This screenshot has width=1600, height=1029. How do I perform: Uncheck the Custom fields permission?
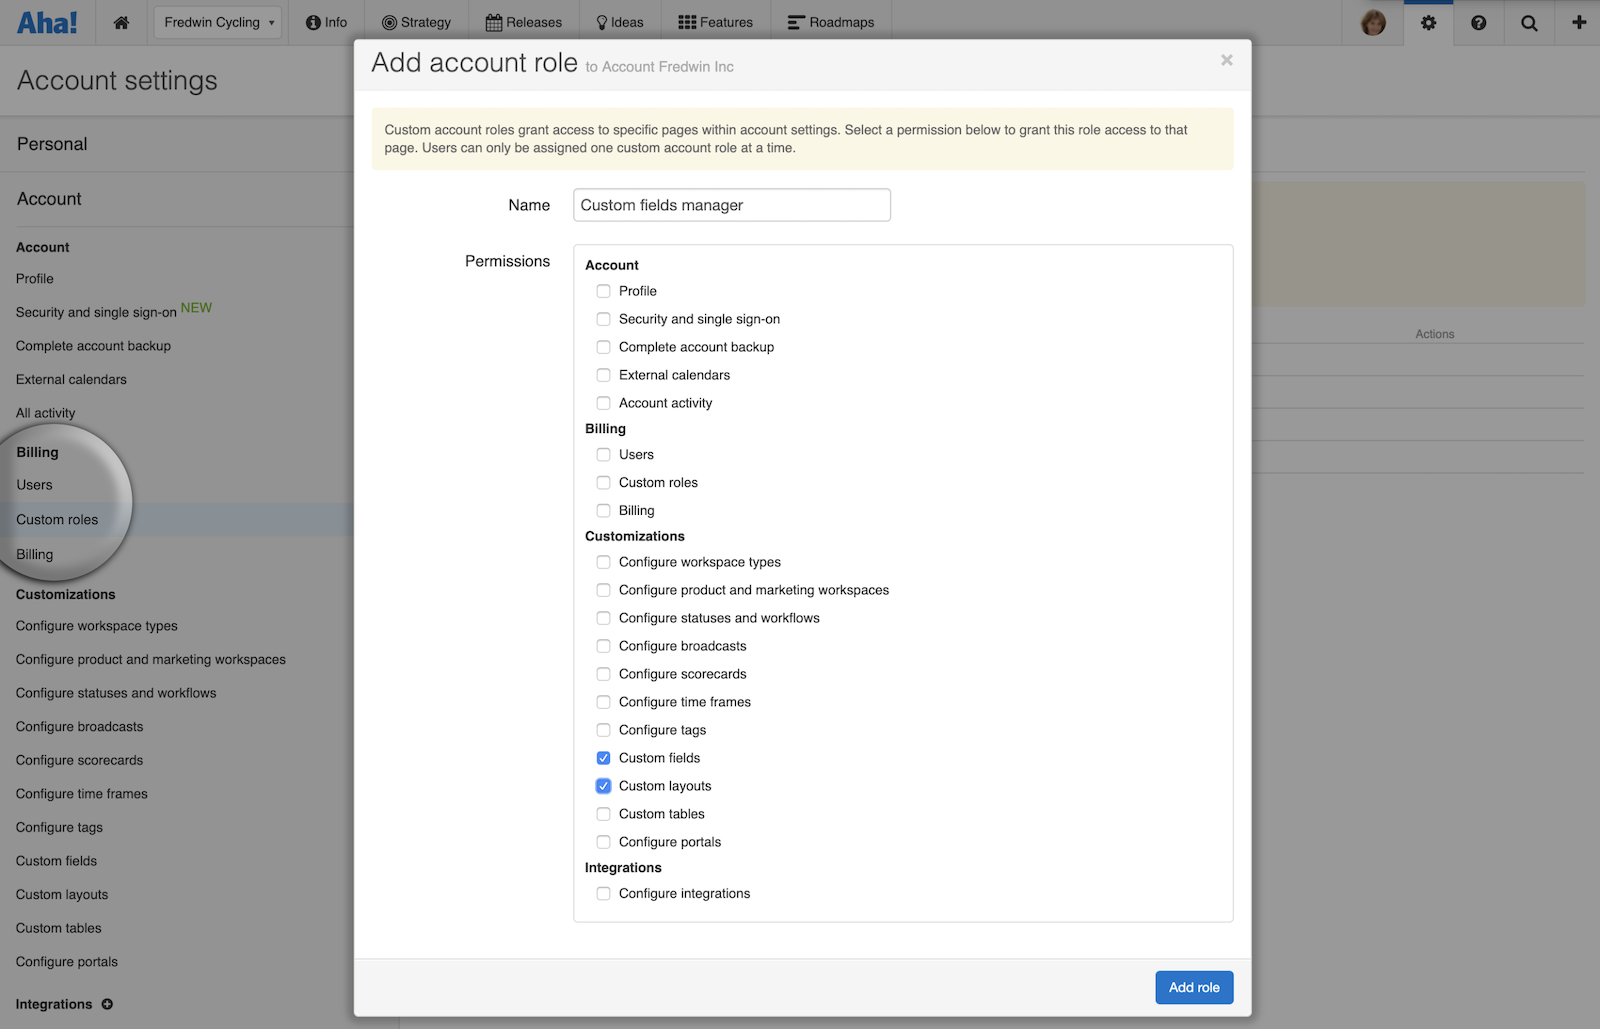point(603,757)
